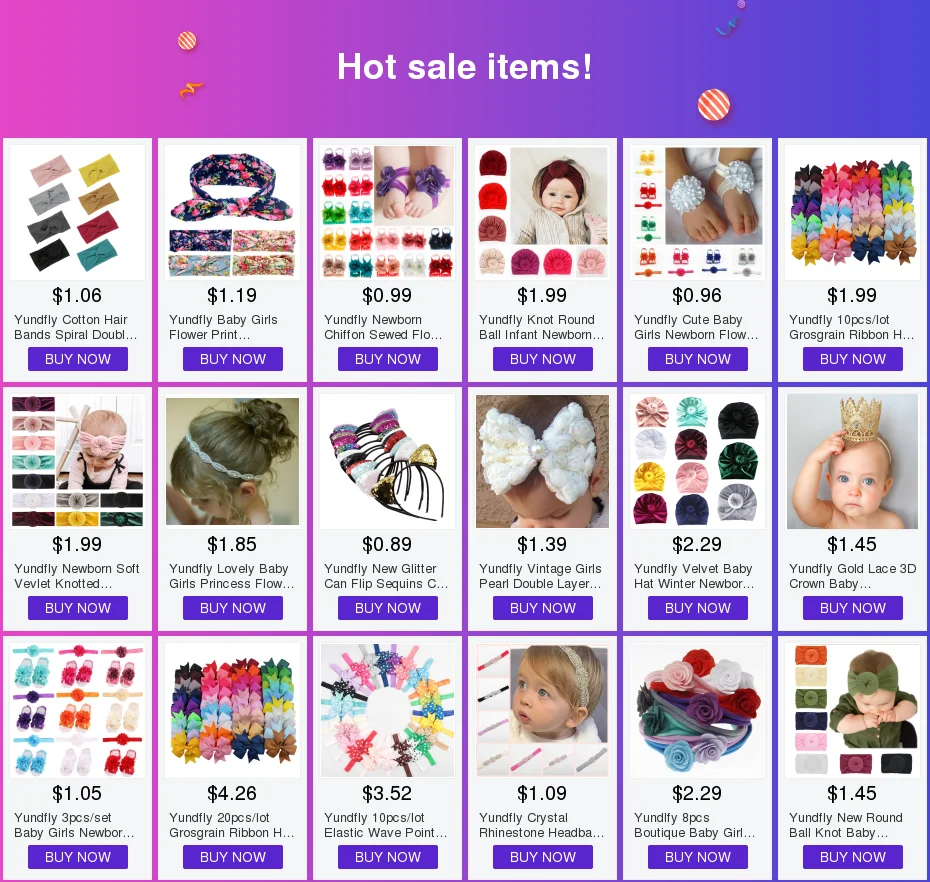Open the 3pcs/set Baby Girls Newborn image
This screenshot has height=882, width=930.
[x=77, y=711]
